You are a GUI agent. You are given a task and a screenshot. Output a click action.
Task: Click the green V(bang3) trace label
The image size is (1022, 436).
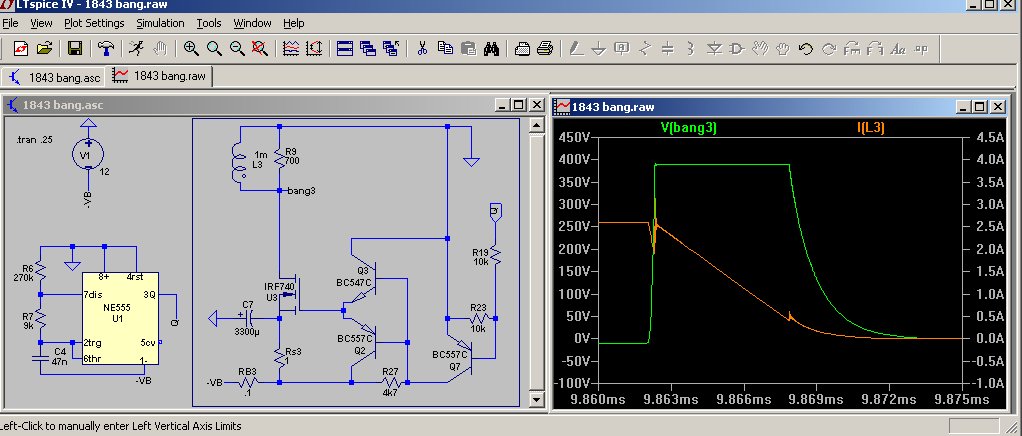point(688,128)
